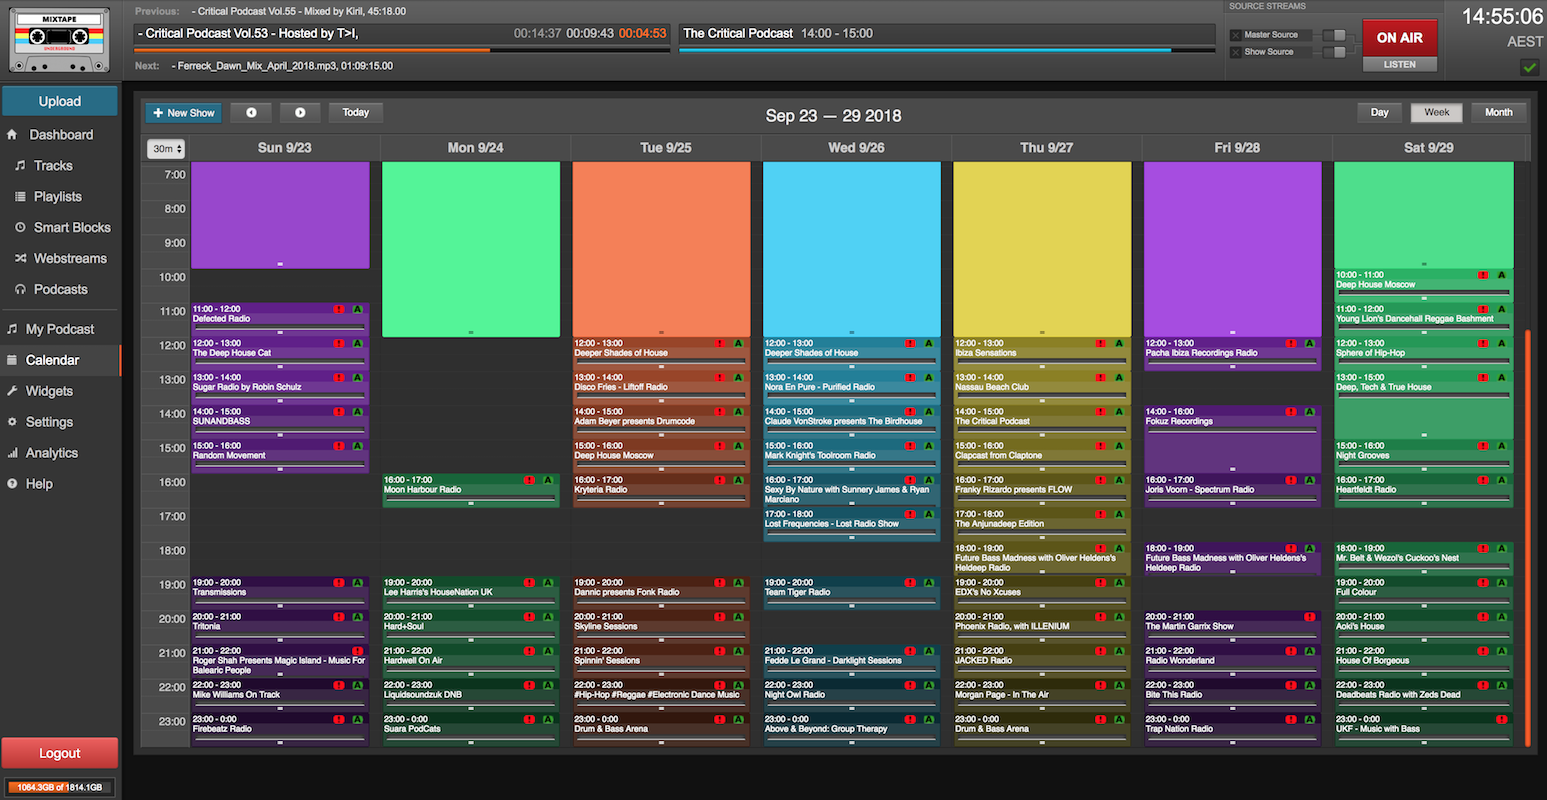Click green A icon on Kryteria Radio show

738,481
